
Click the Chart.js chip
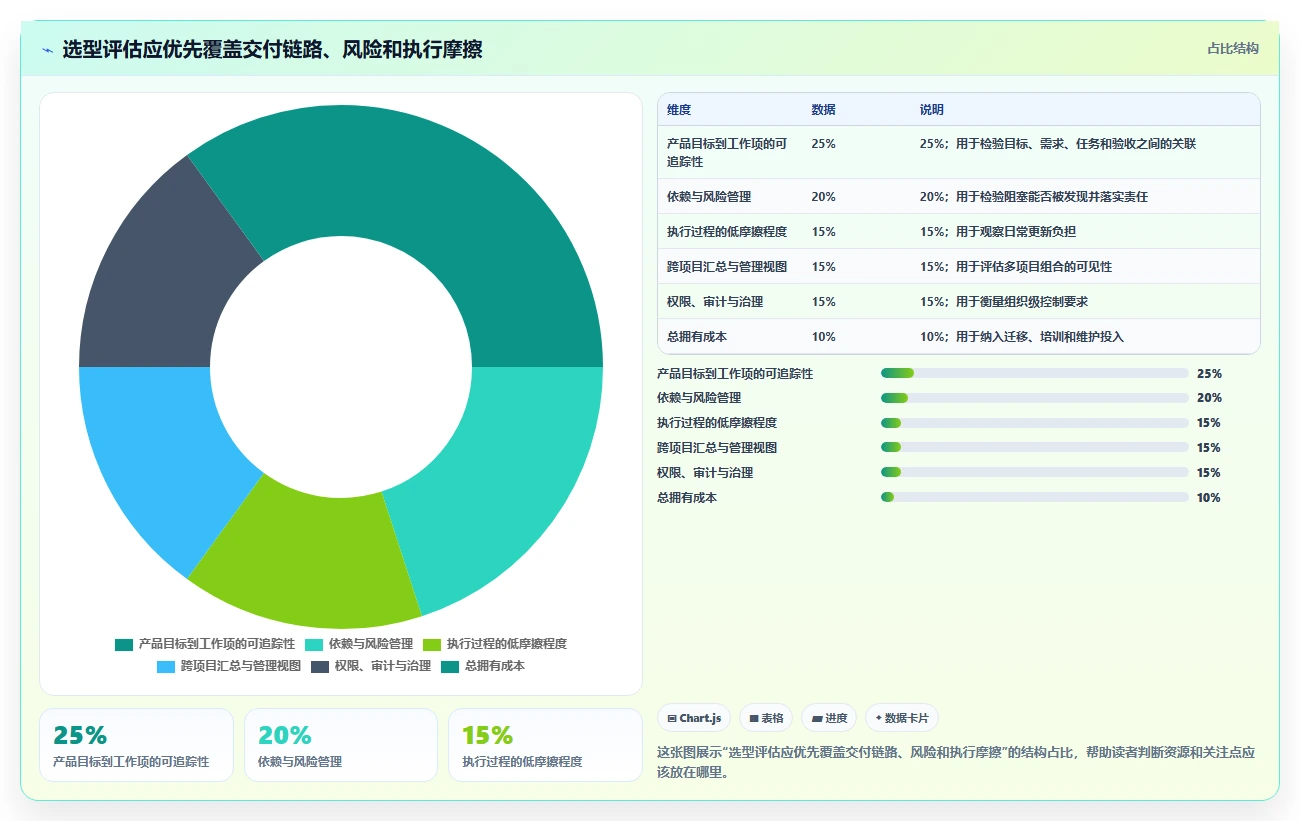coord(694,718)
